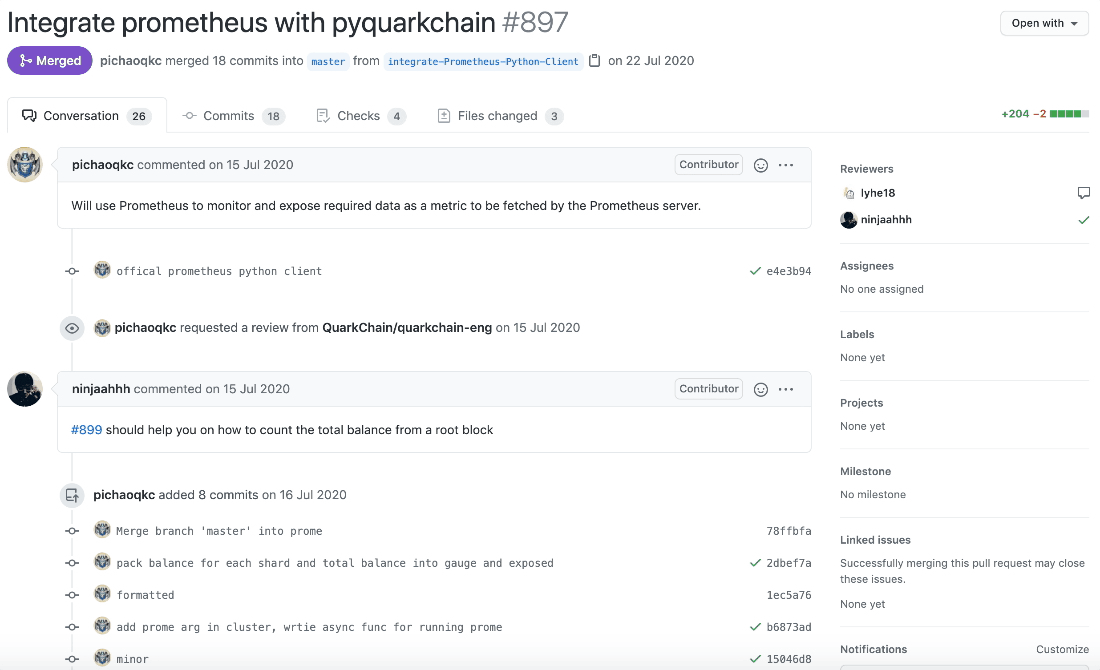
Task: Click the comment icon beside reviewer lyhe18
Action: click(1083, 193)
